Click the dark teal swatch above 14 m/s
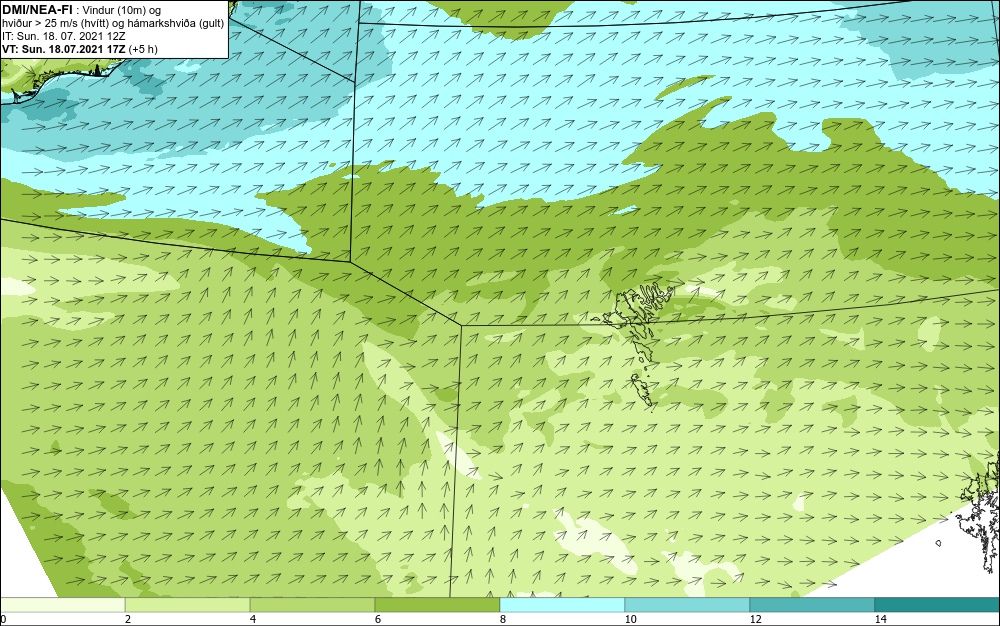Screen dimensions: 1000x626 coord(937,605)
